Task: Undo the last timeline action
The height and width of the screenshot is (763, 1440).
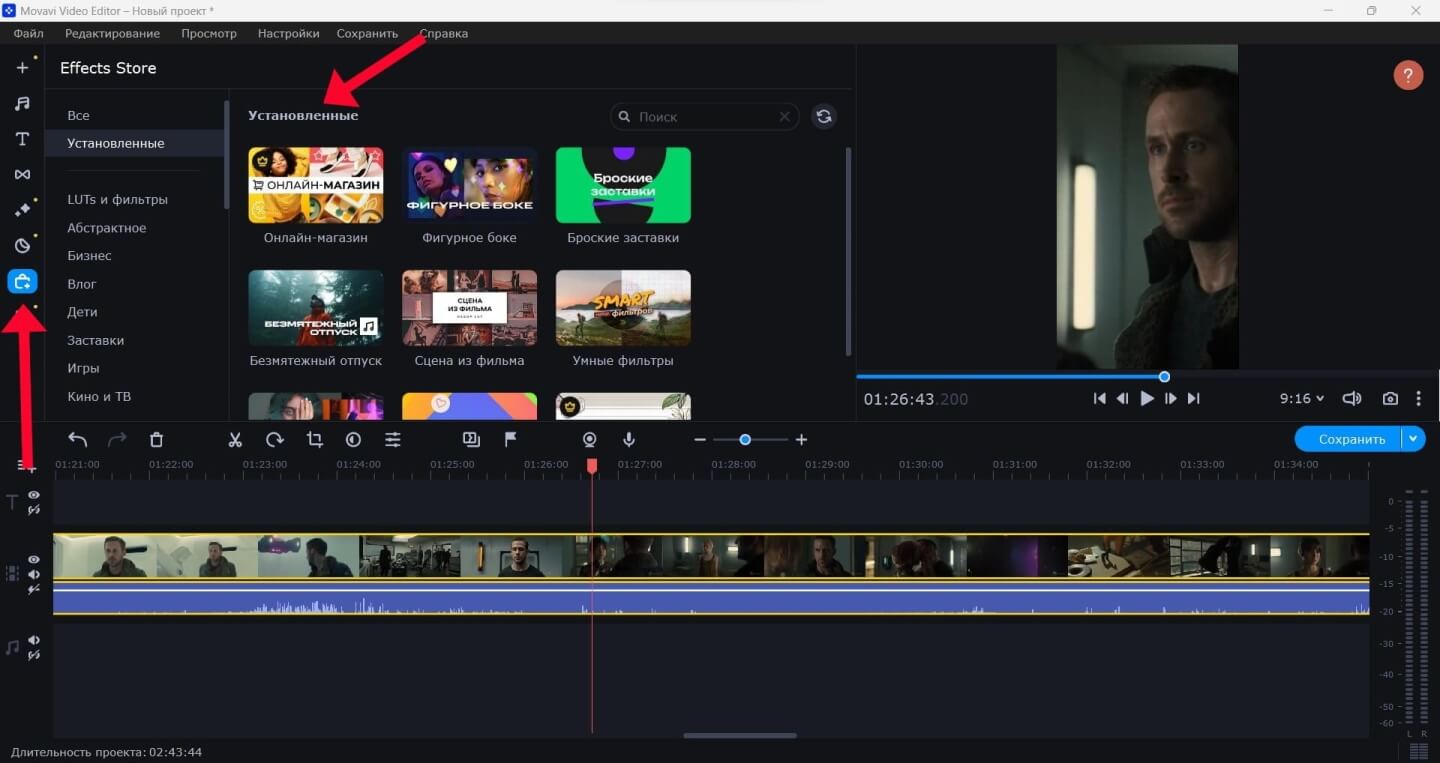Action: click(77, 439)
